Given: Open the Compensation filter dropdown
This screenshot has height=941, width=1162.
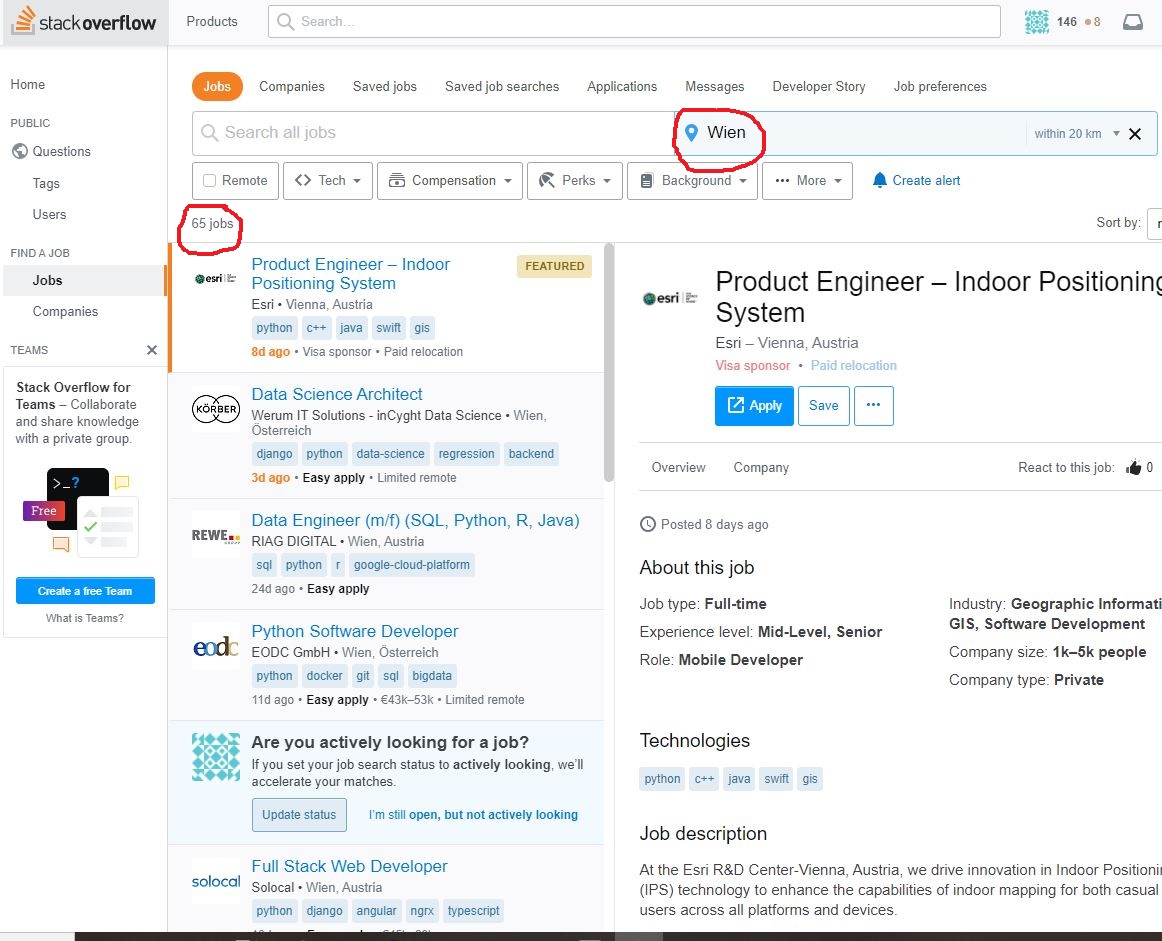Looking at the screenshot, I should (x=449, y=180).
